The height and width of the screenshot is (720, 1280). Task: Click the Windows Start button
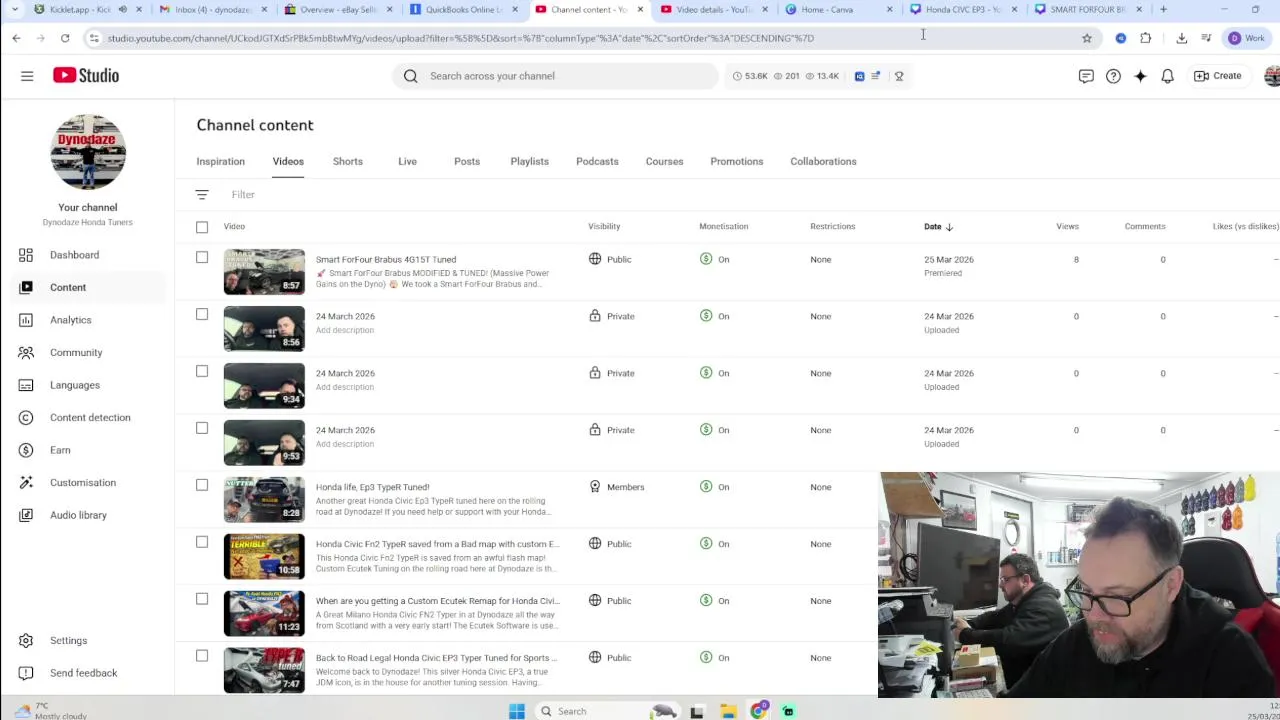click(x=516, y=711)
